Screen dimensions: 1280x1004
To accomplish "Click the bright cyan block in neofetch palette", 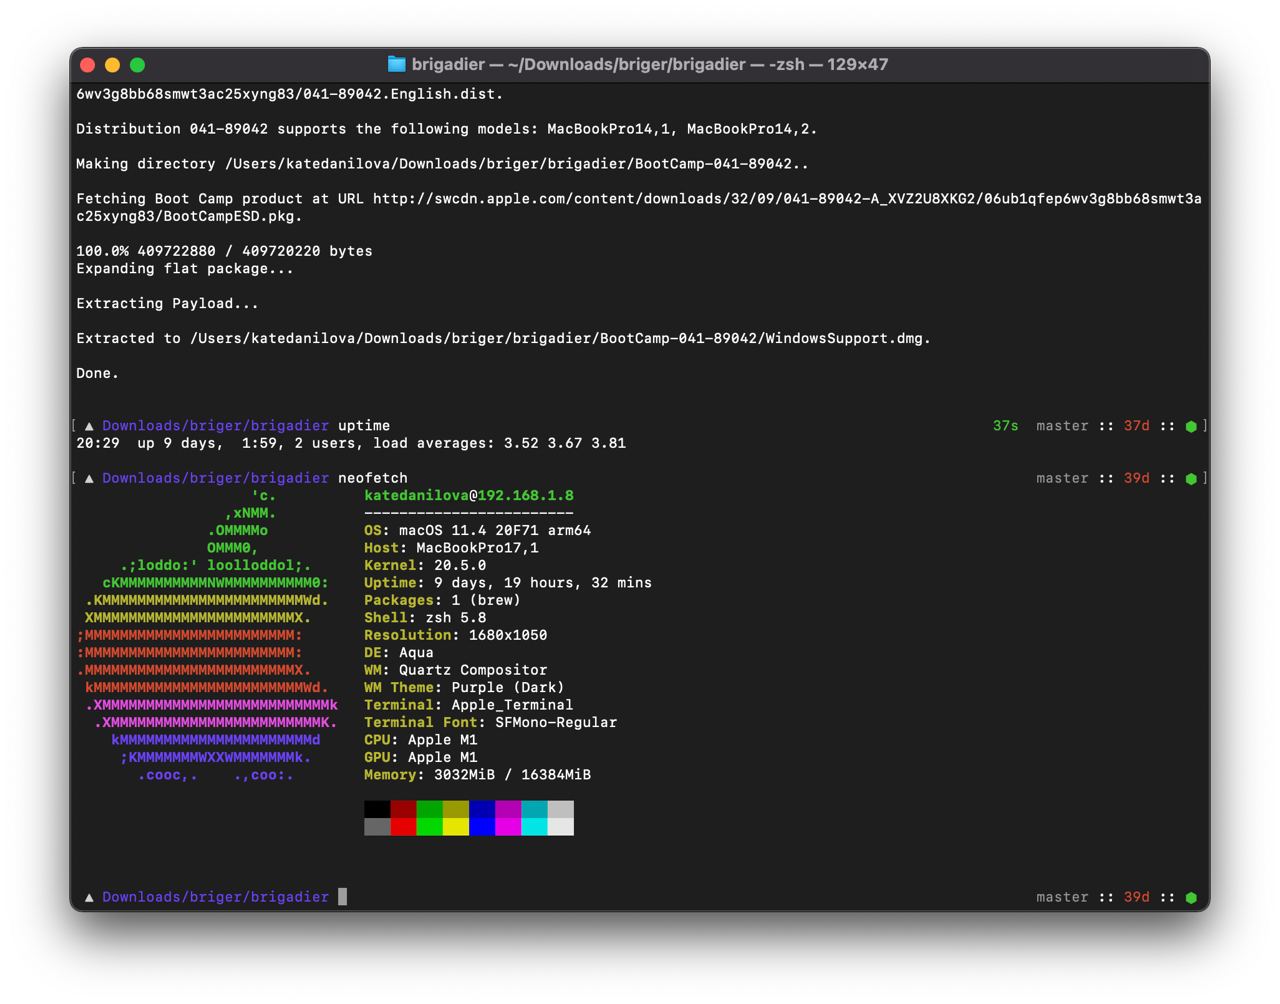I will click(x=534, y=827).
